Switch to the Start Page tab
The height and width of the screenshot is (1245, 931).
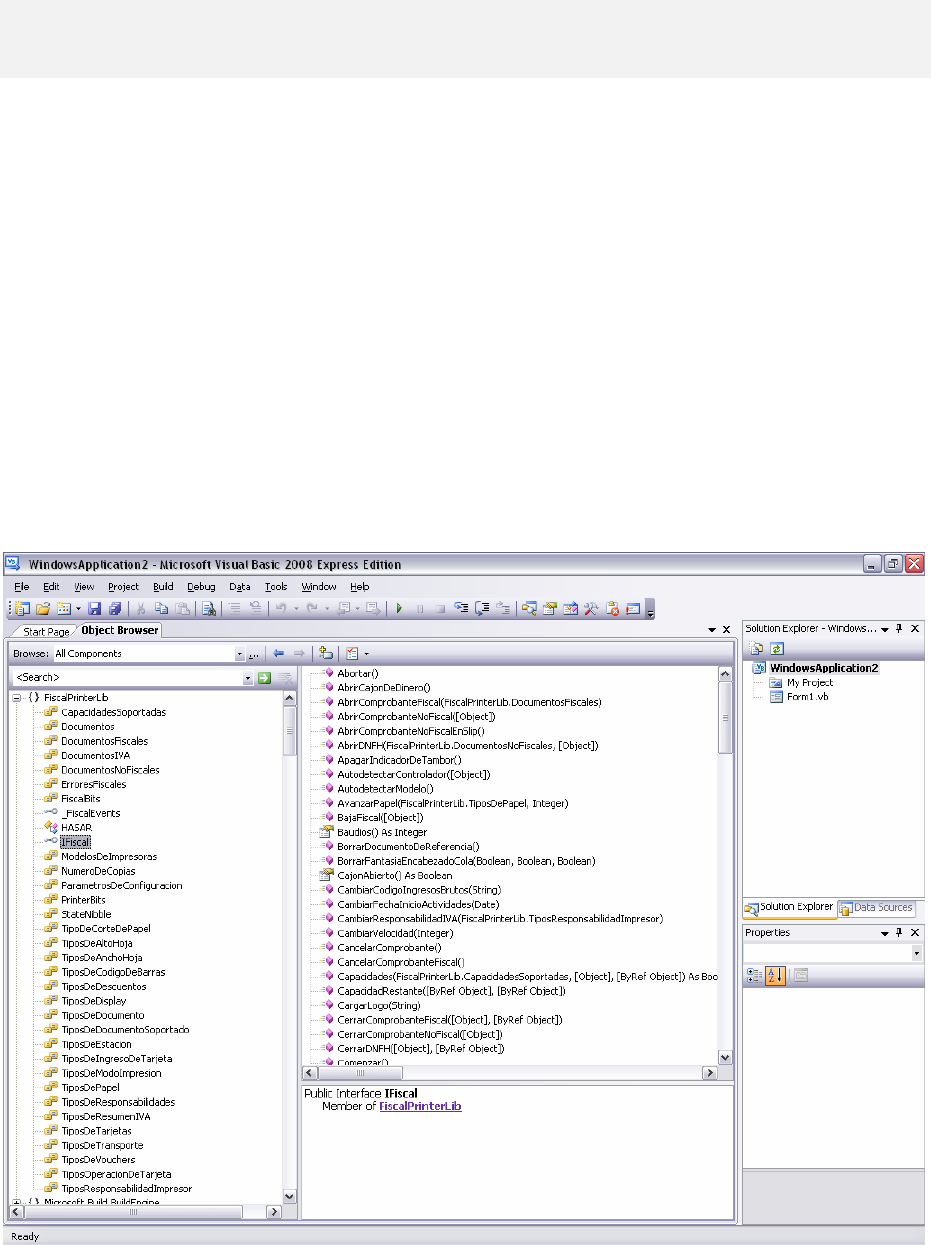pos(46,631)
